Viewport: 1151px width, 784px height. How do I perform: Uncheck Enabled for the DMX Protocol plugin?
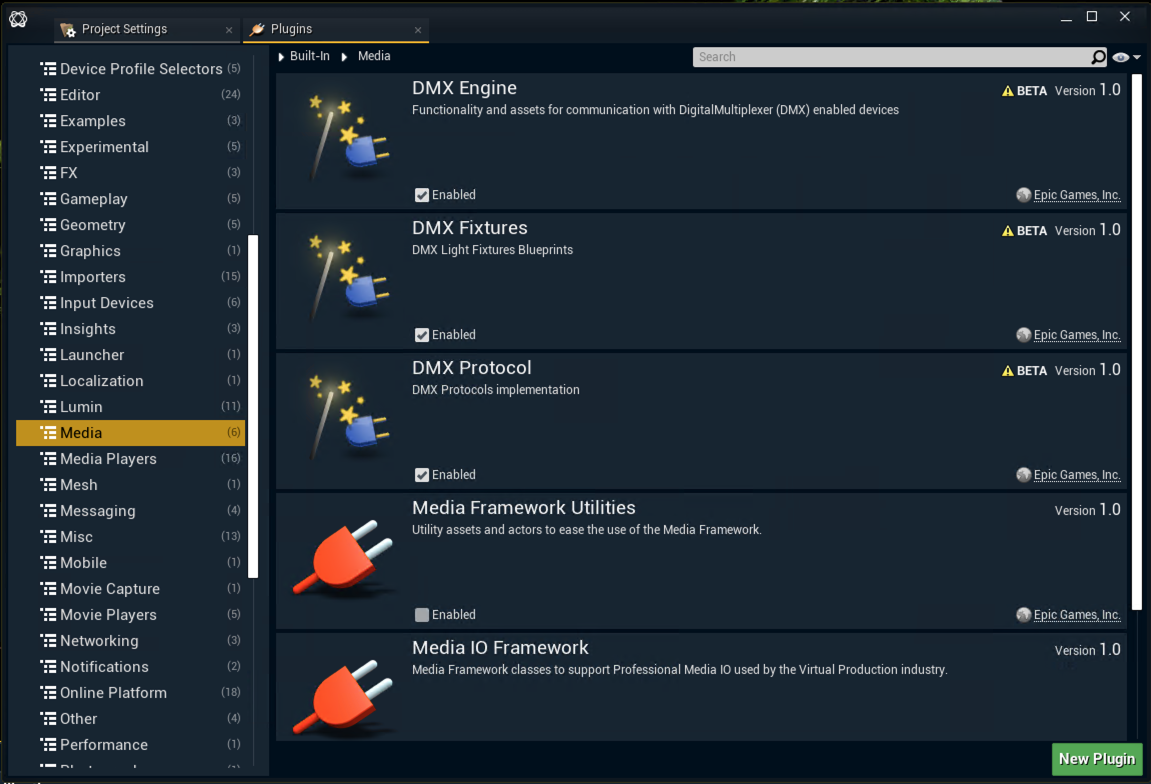[x=421, y=474]
